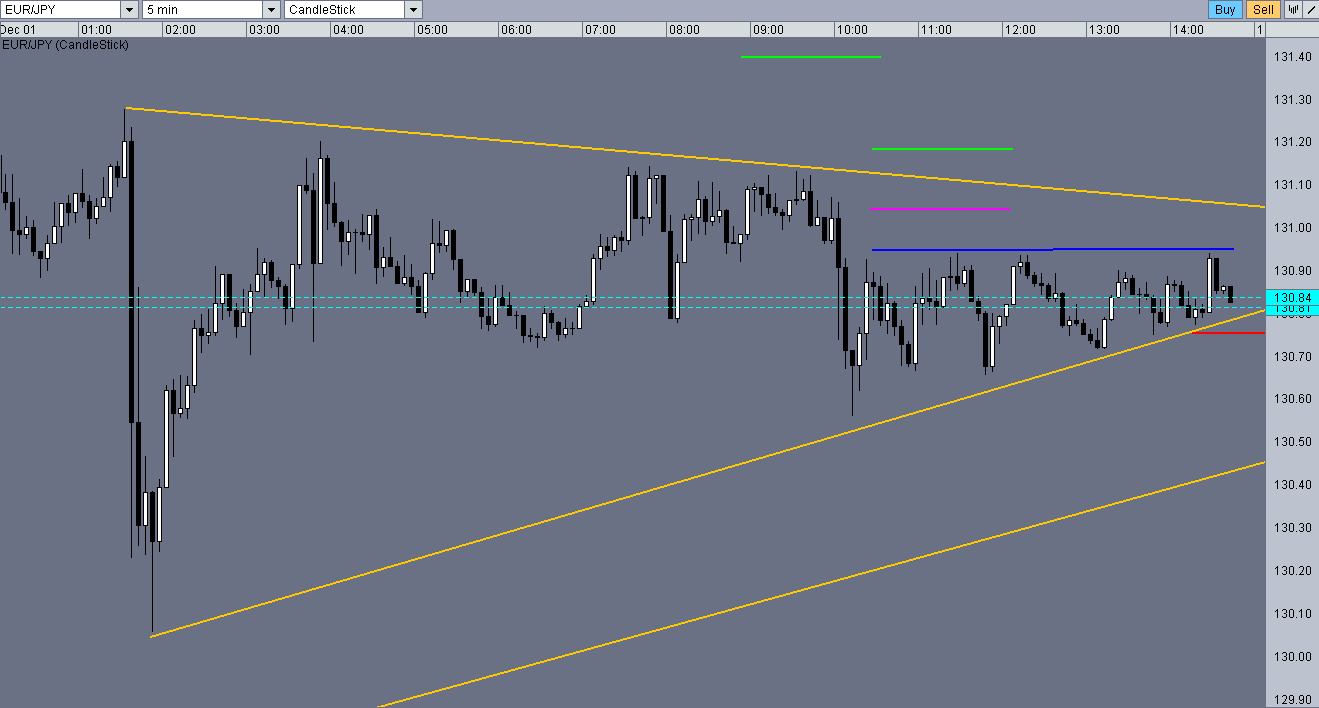Click the 131.20 price axis label

point(1293,143)
